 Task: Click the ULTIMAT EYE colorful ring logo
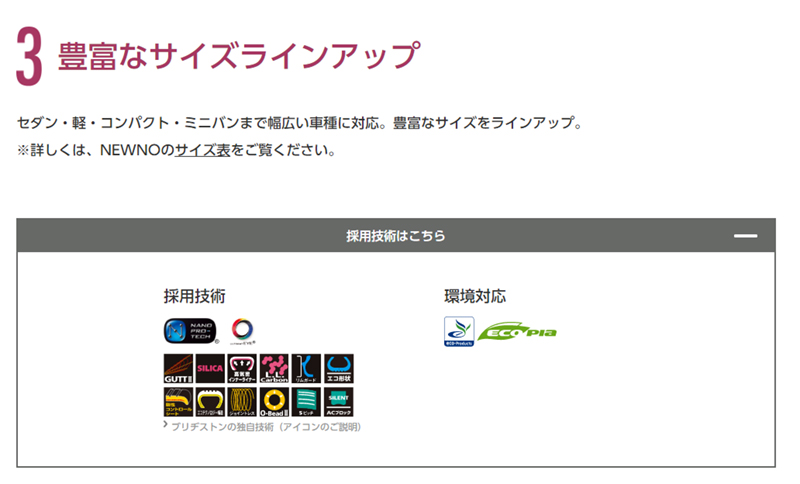pyautogui.click(x=242, y=332)
